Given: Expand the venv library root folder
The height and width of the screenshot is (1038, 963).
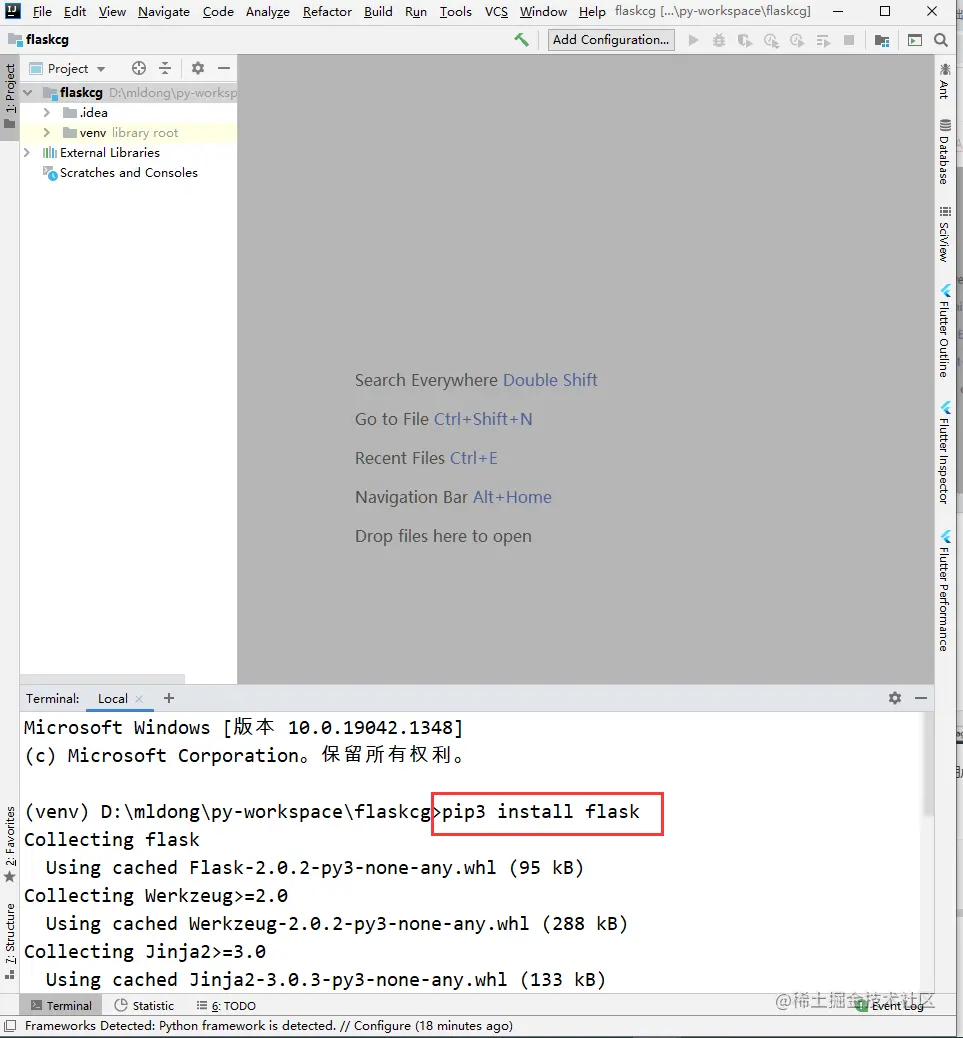Looking at the screenshot, I should 45,132.
